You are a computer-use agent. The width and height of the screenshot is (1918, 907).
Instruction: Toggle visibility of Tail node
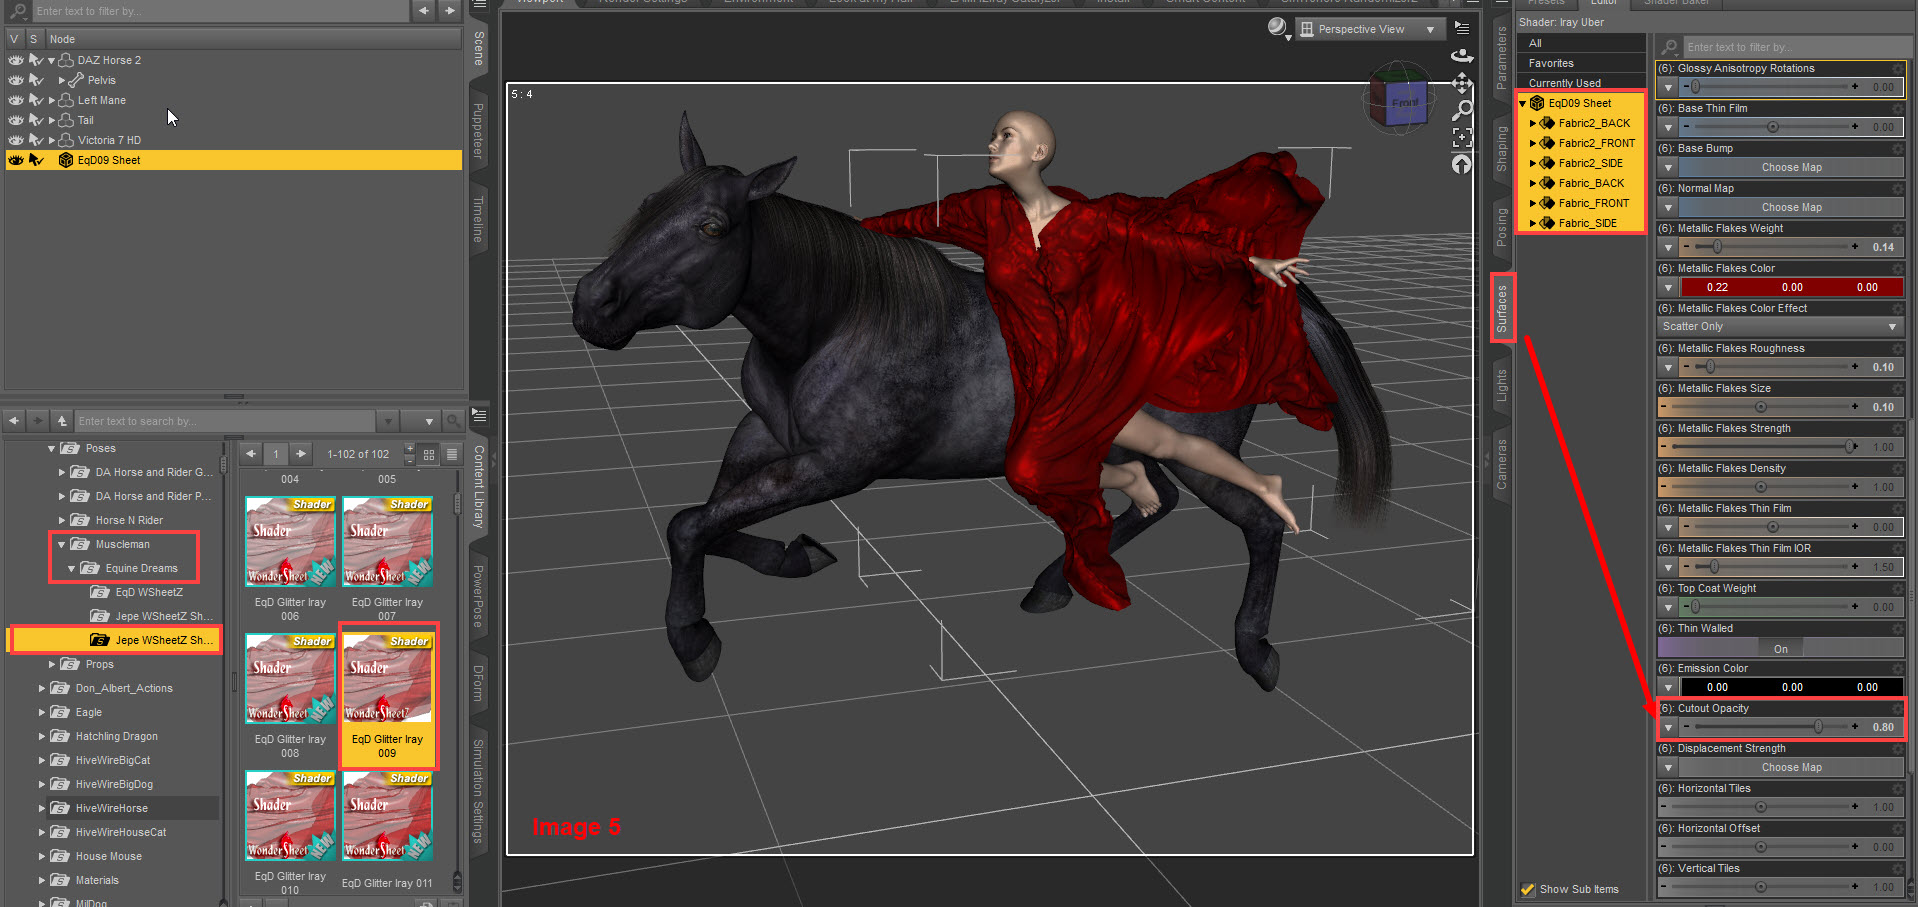(16, 120)
